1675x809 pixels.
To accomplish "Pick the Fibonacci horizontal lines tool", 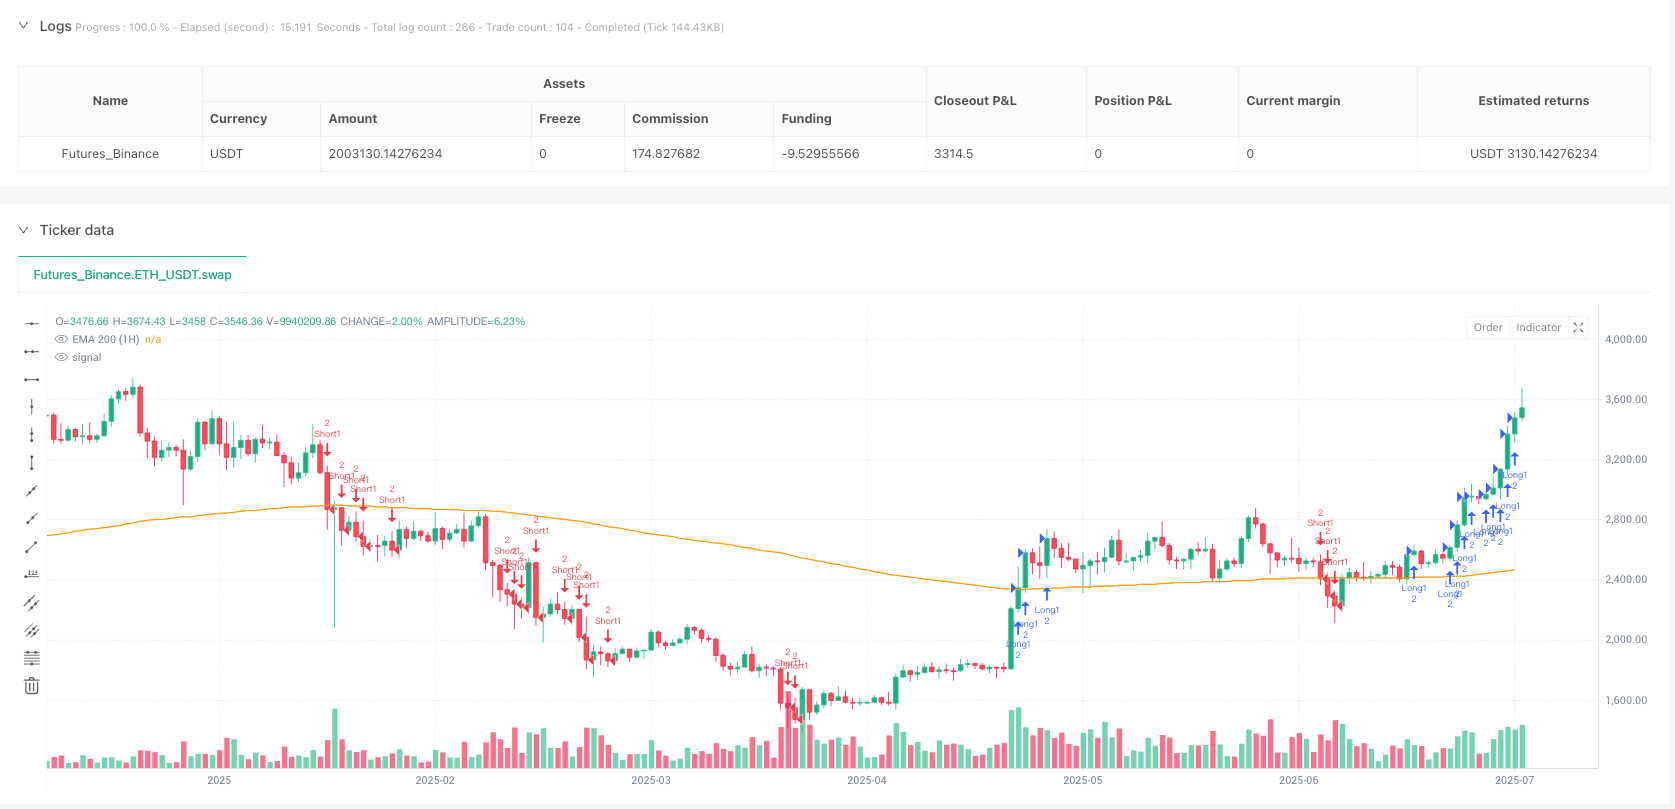I will [32, 657].
